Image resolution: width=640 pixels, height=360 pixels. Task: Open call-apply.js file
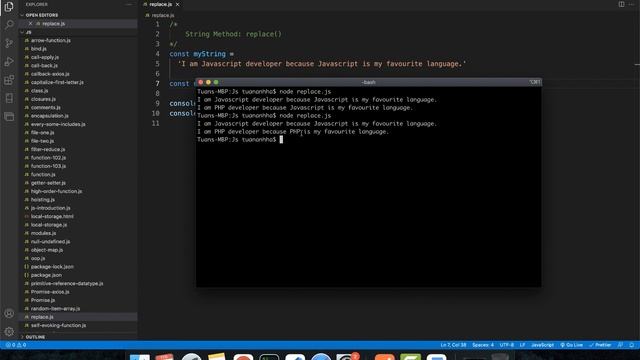(x=45, y=57)
